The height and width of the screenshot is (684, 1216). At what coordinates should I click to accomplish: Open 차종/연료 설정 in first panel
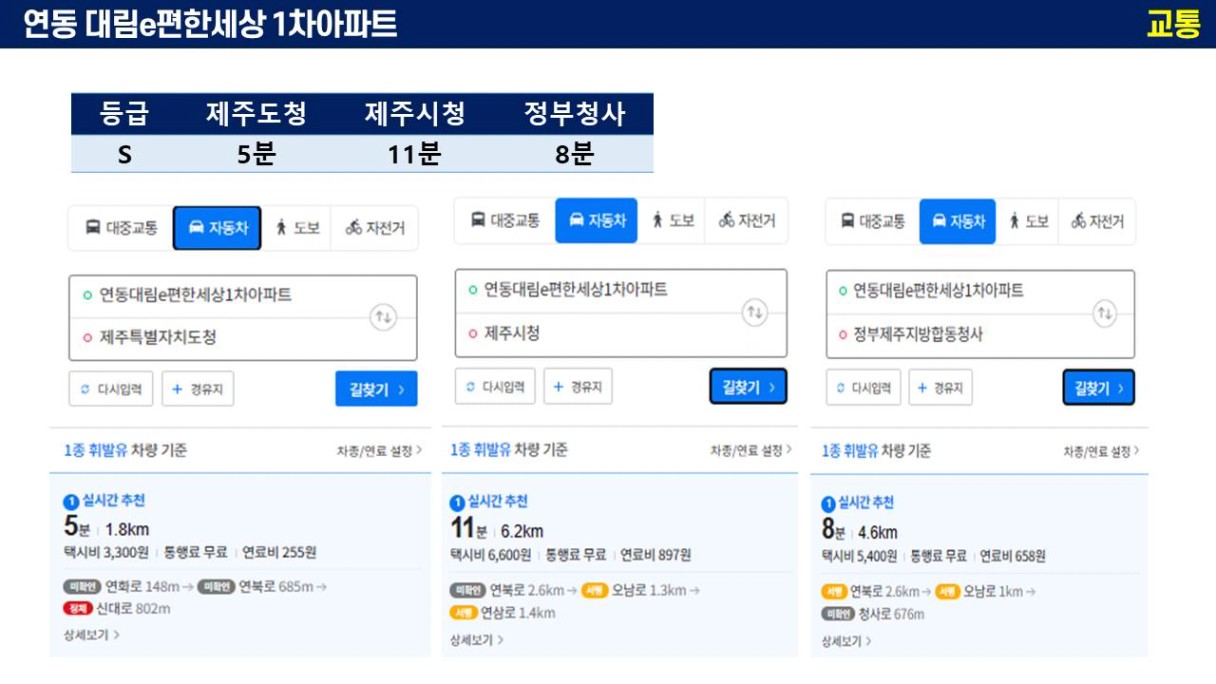379,451
